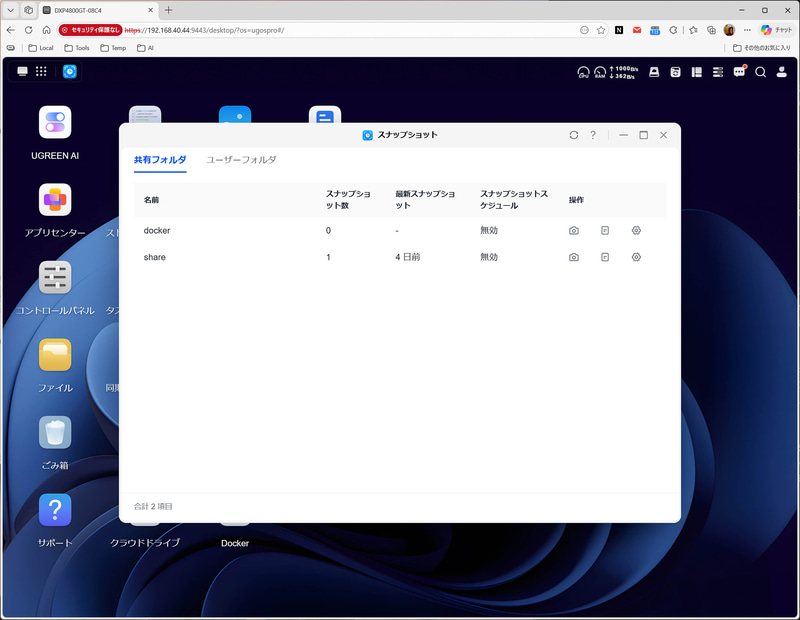Reload the browser page
800x620 pixels.
pyautogui.click(x=29, y=30)
